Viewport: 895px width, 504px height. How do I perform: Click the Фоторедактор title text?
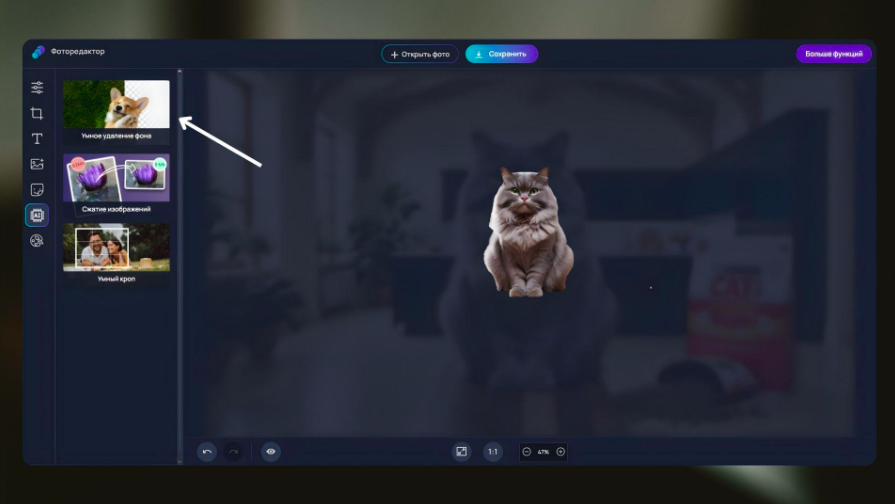tap(78, 51)
